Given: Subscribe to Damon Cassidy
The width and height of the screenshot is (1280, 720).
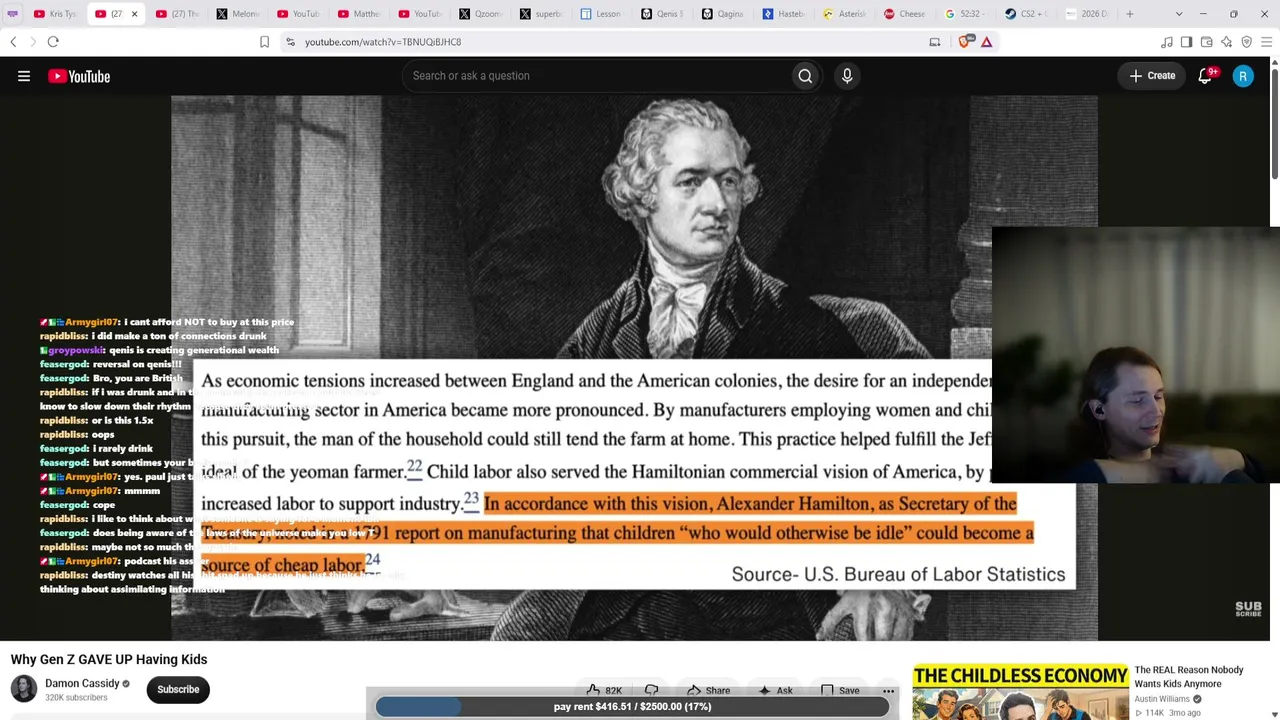Looking at the screenshot, I should (178, 689).
